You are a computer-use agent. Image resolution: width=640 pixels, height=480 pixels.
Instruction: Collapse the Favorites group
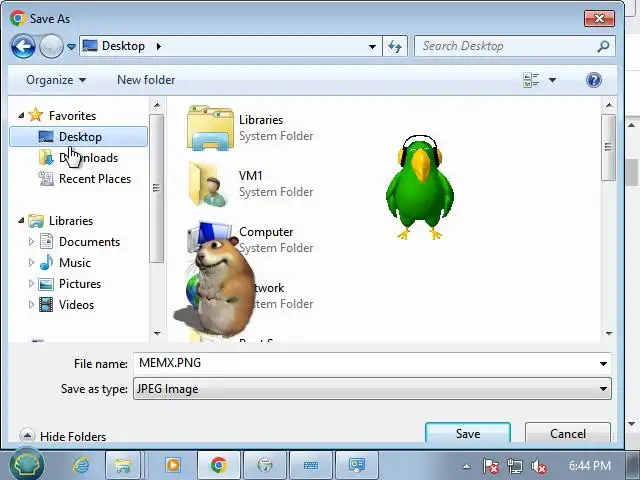pos(21,116)
